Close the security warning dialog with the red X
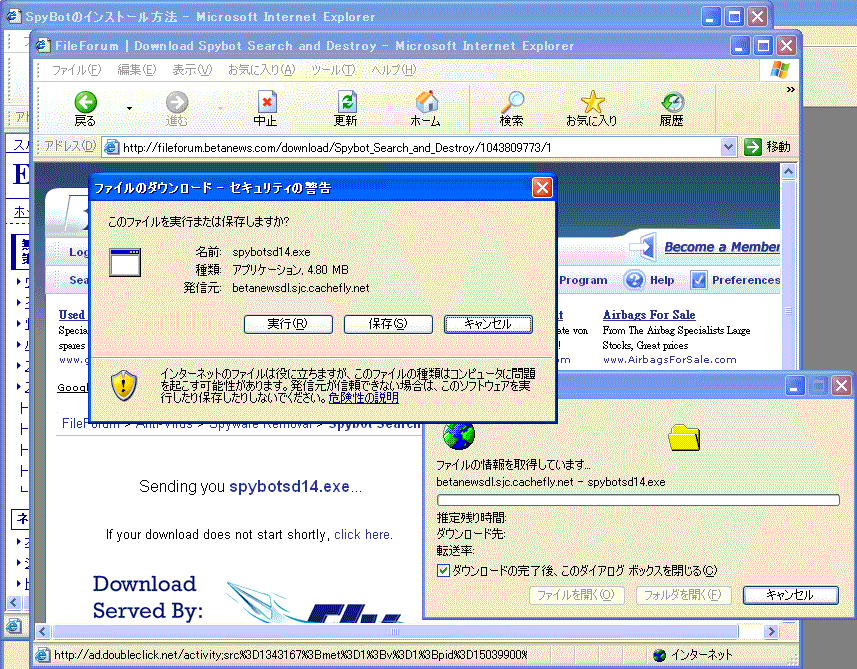 (x=542, y=188)
